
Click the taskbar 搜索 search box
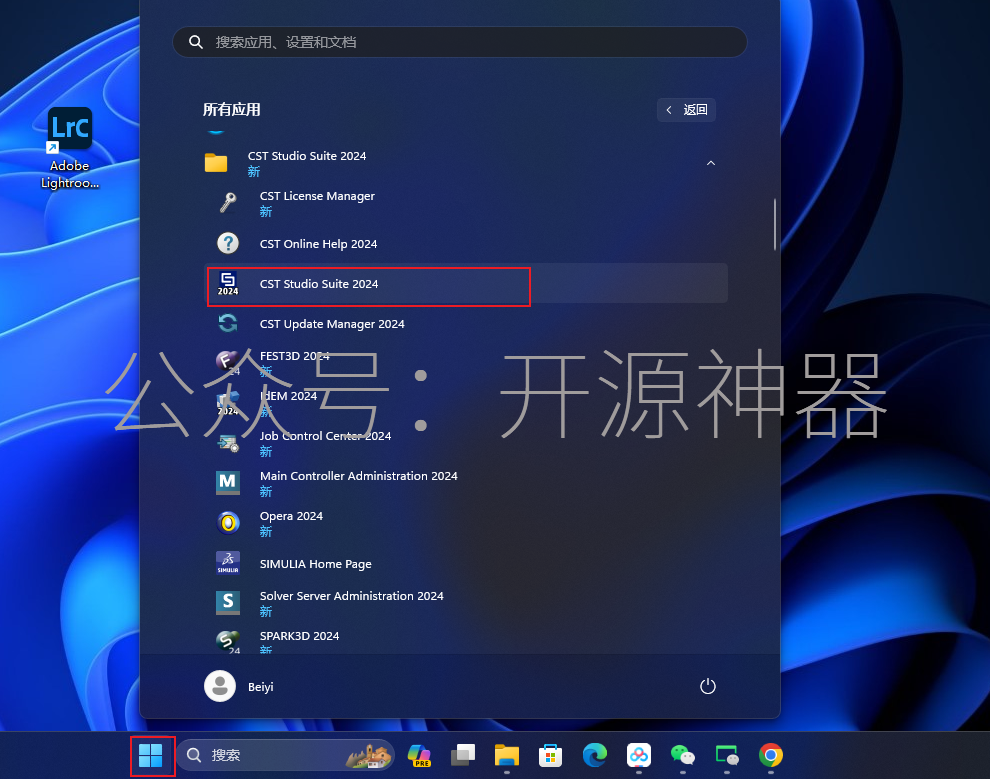(x=285, y=755)
